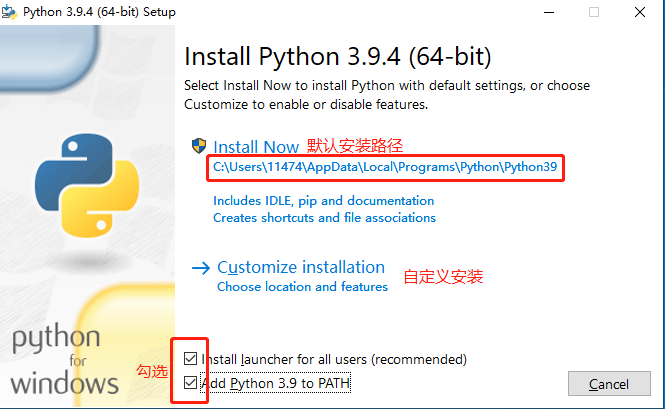Click the default install path C:\Users\11474 text
The height and width of the screenshot is (409, 665).
click(x=385, y=167)
